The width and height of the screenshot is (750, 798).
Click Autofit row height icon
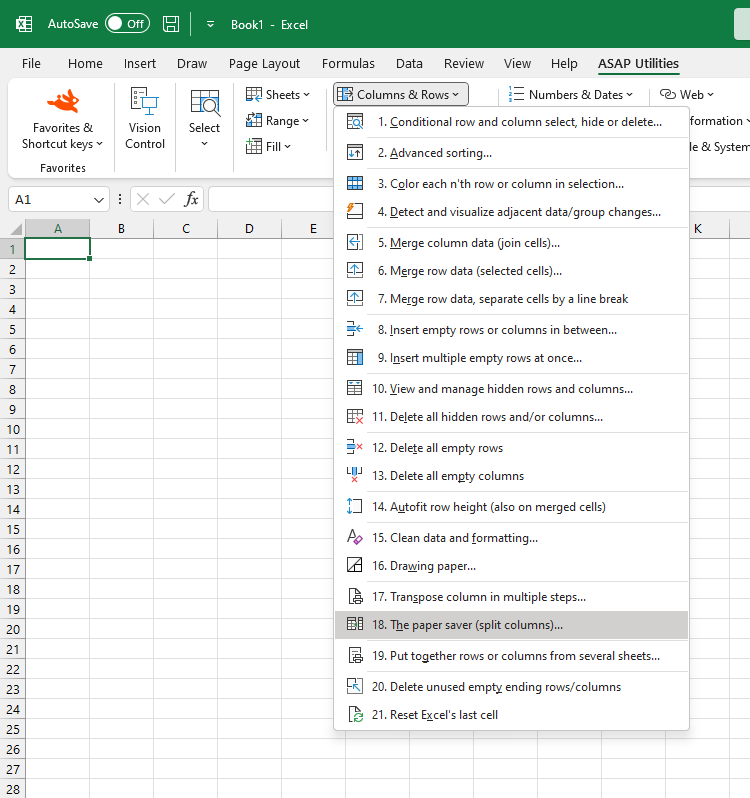(x=355, y=506)
